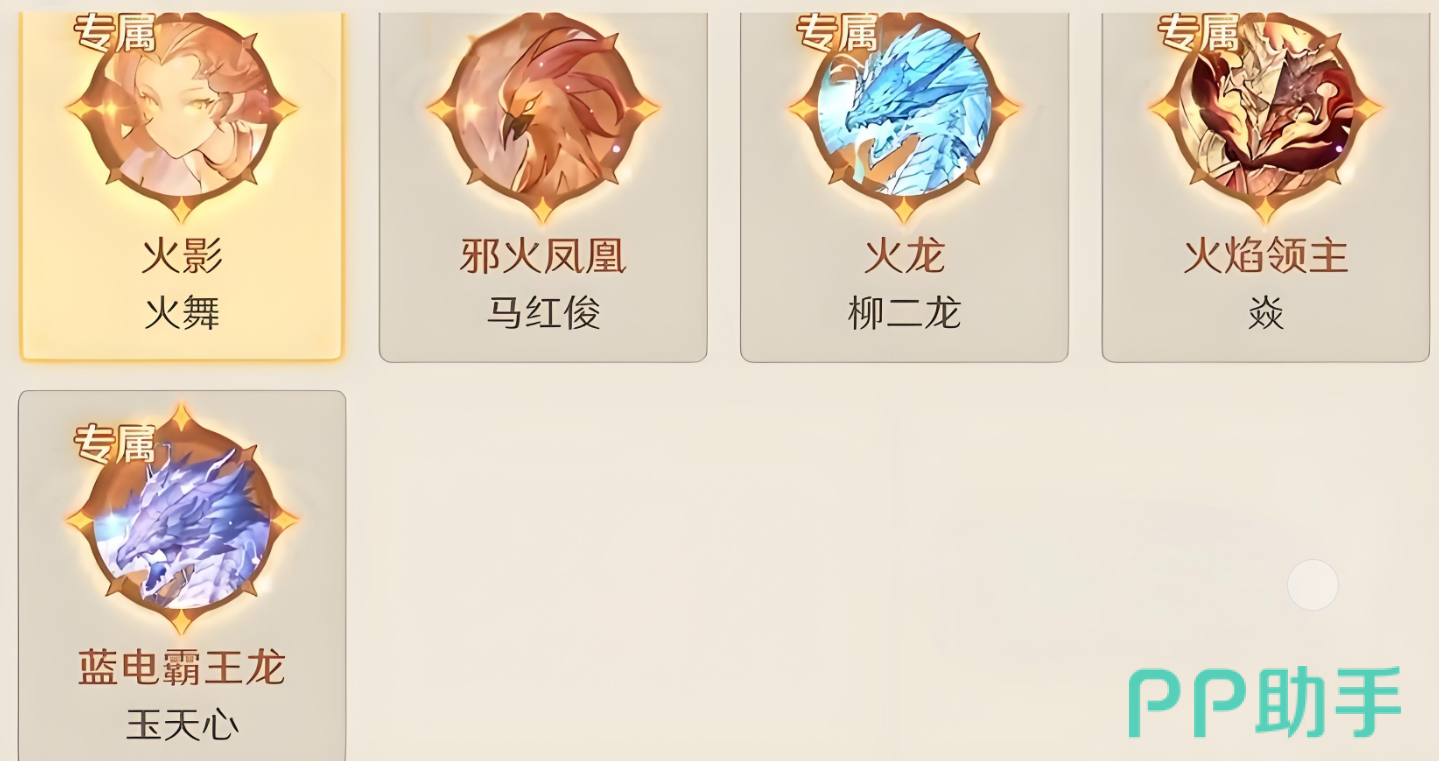The width and height of the screenshot is (1439, 761).
Task: Select character name 炎
Action: coord(1266,314)
